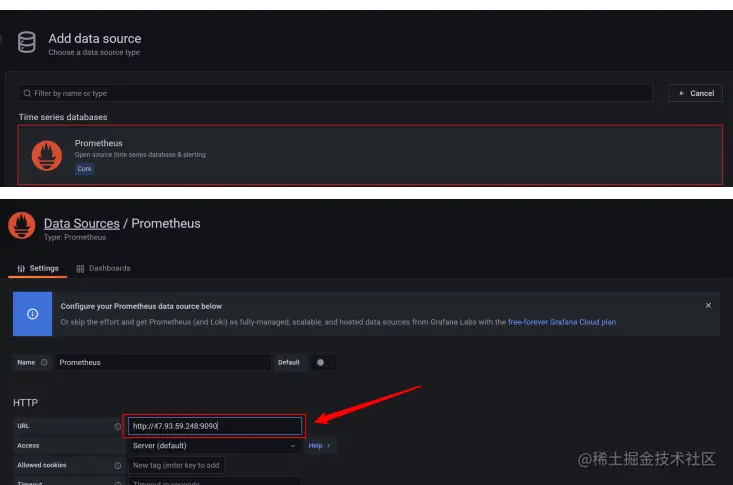733x485 pixels.
Task: Click the URL input field with http://47.93.59.248:9090
Action: (x=215, y=426)
